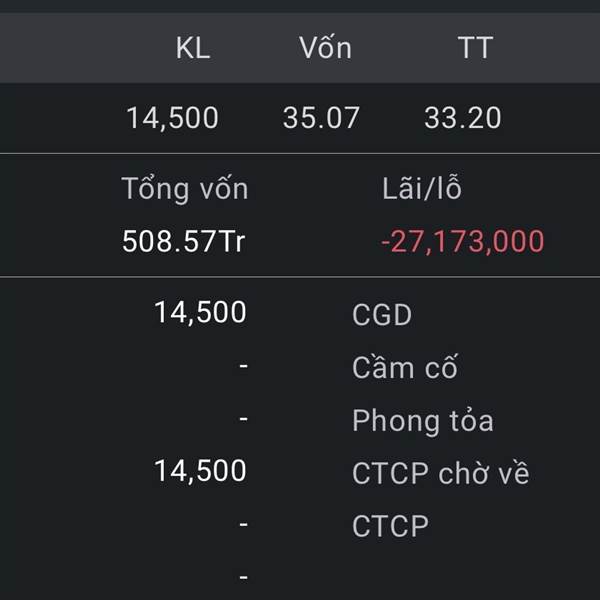This screenshot has height=600, width=600.
Task: Select the dash value beside standalone CTCP
Action: (x=243, y=525)
